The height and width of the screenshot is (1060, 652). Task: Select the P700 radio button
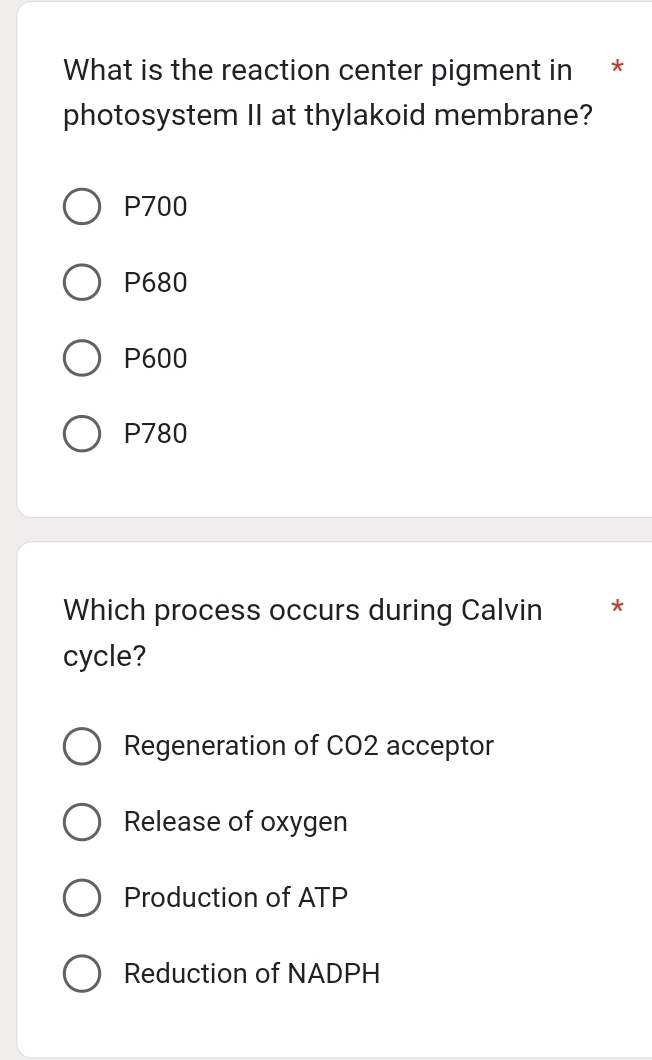pyautogui.click(x=81, y=206)
